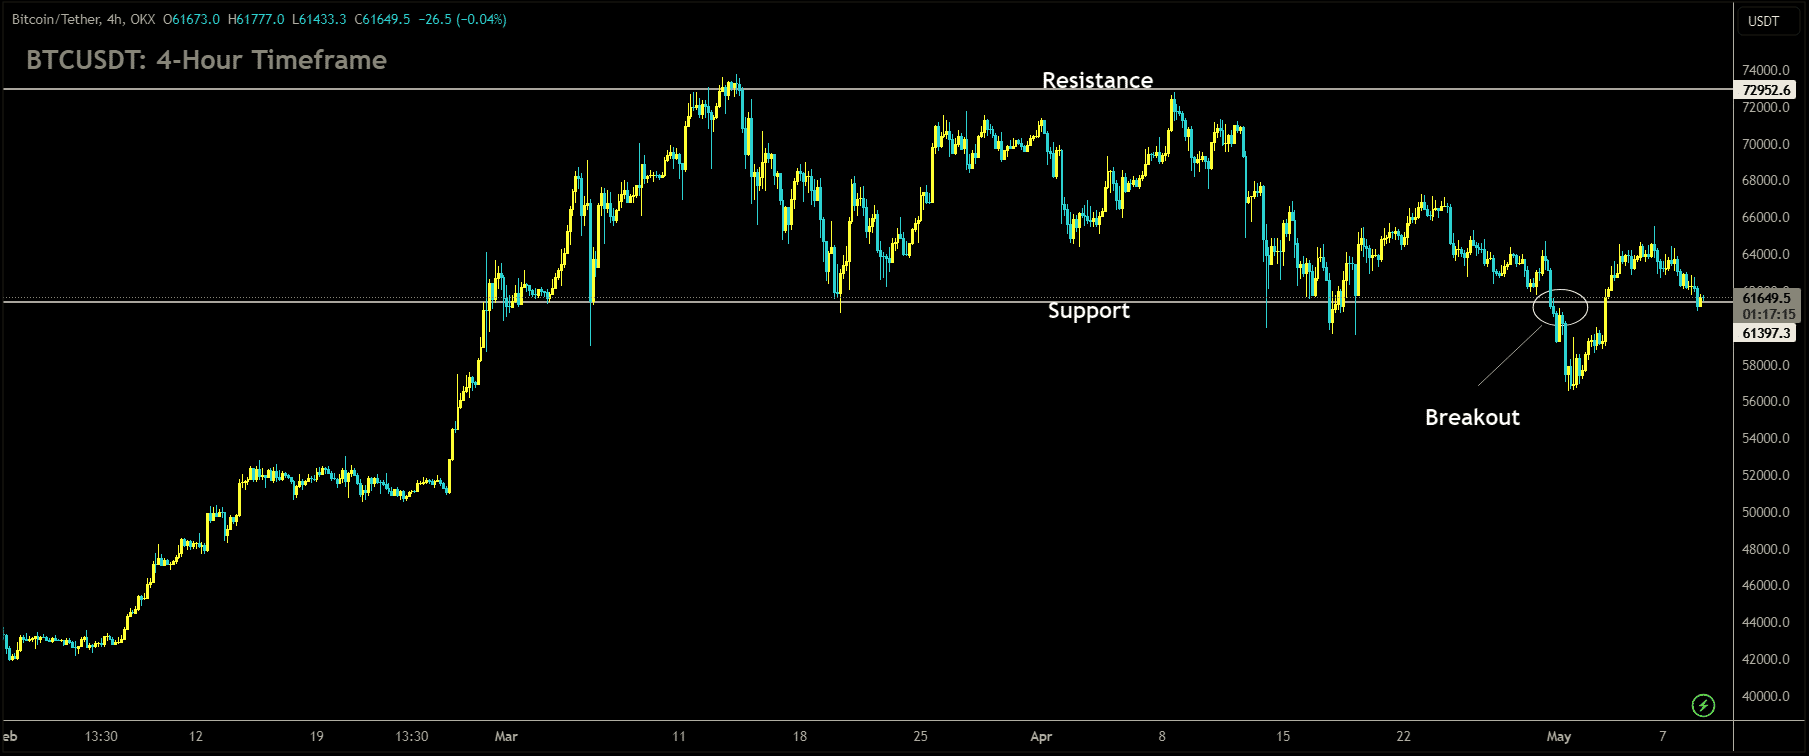Click the 15 date label on time axis
1809x756 pixels.
(x=1283, y=737)
